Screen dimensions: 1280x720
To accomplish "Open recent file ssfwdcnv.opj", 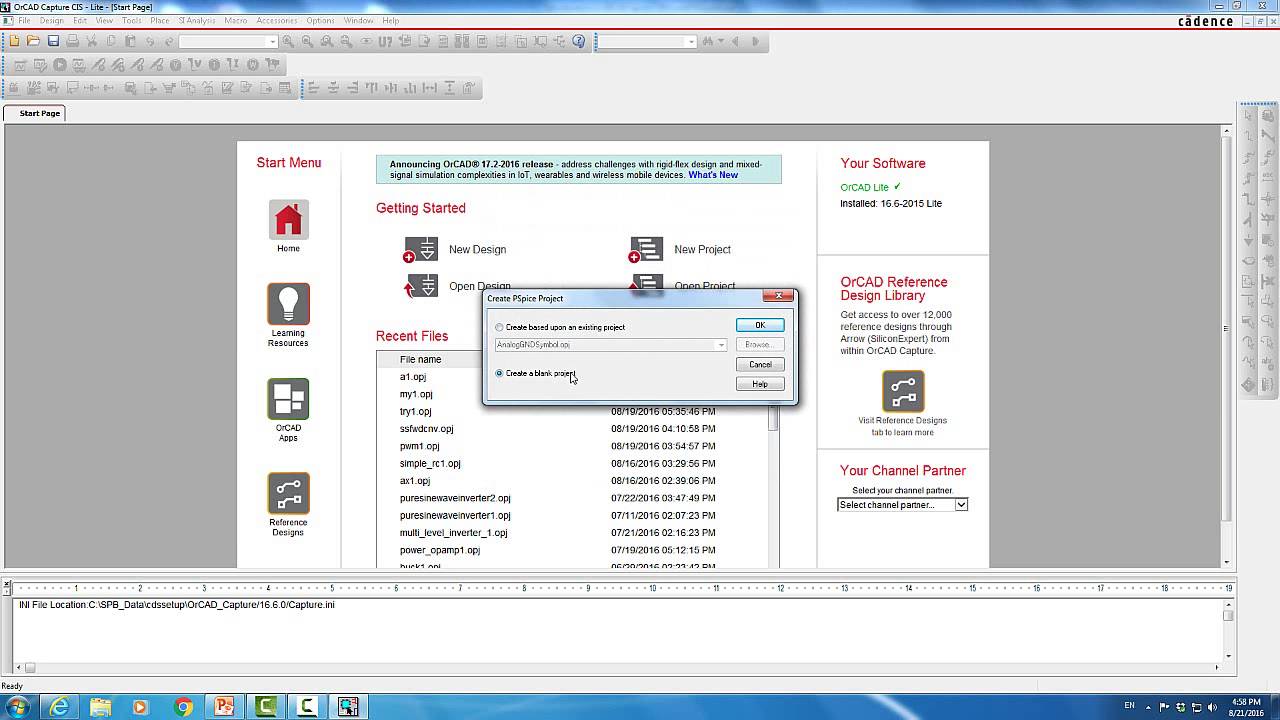I will (426, 429).
